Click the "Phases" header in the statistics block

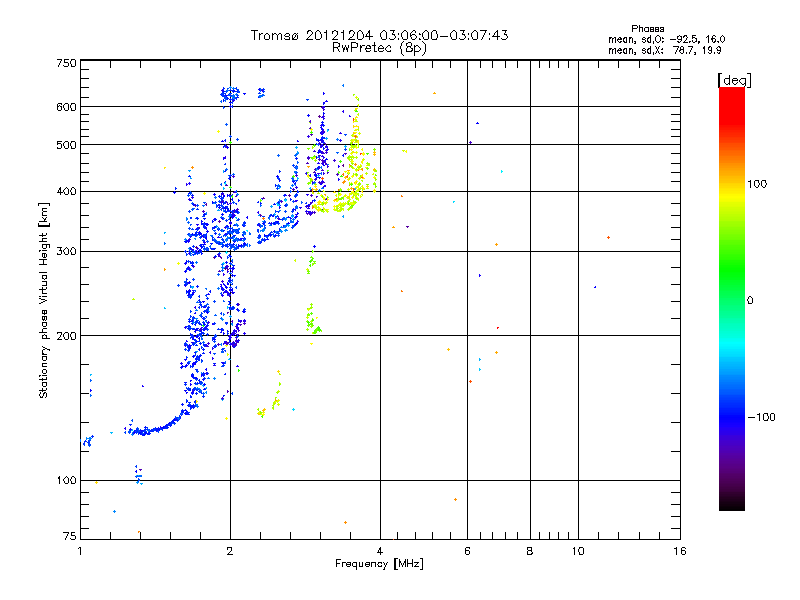tap(647, 29)
